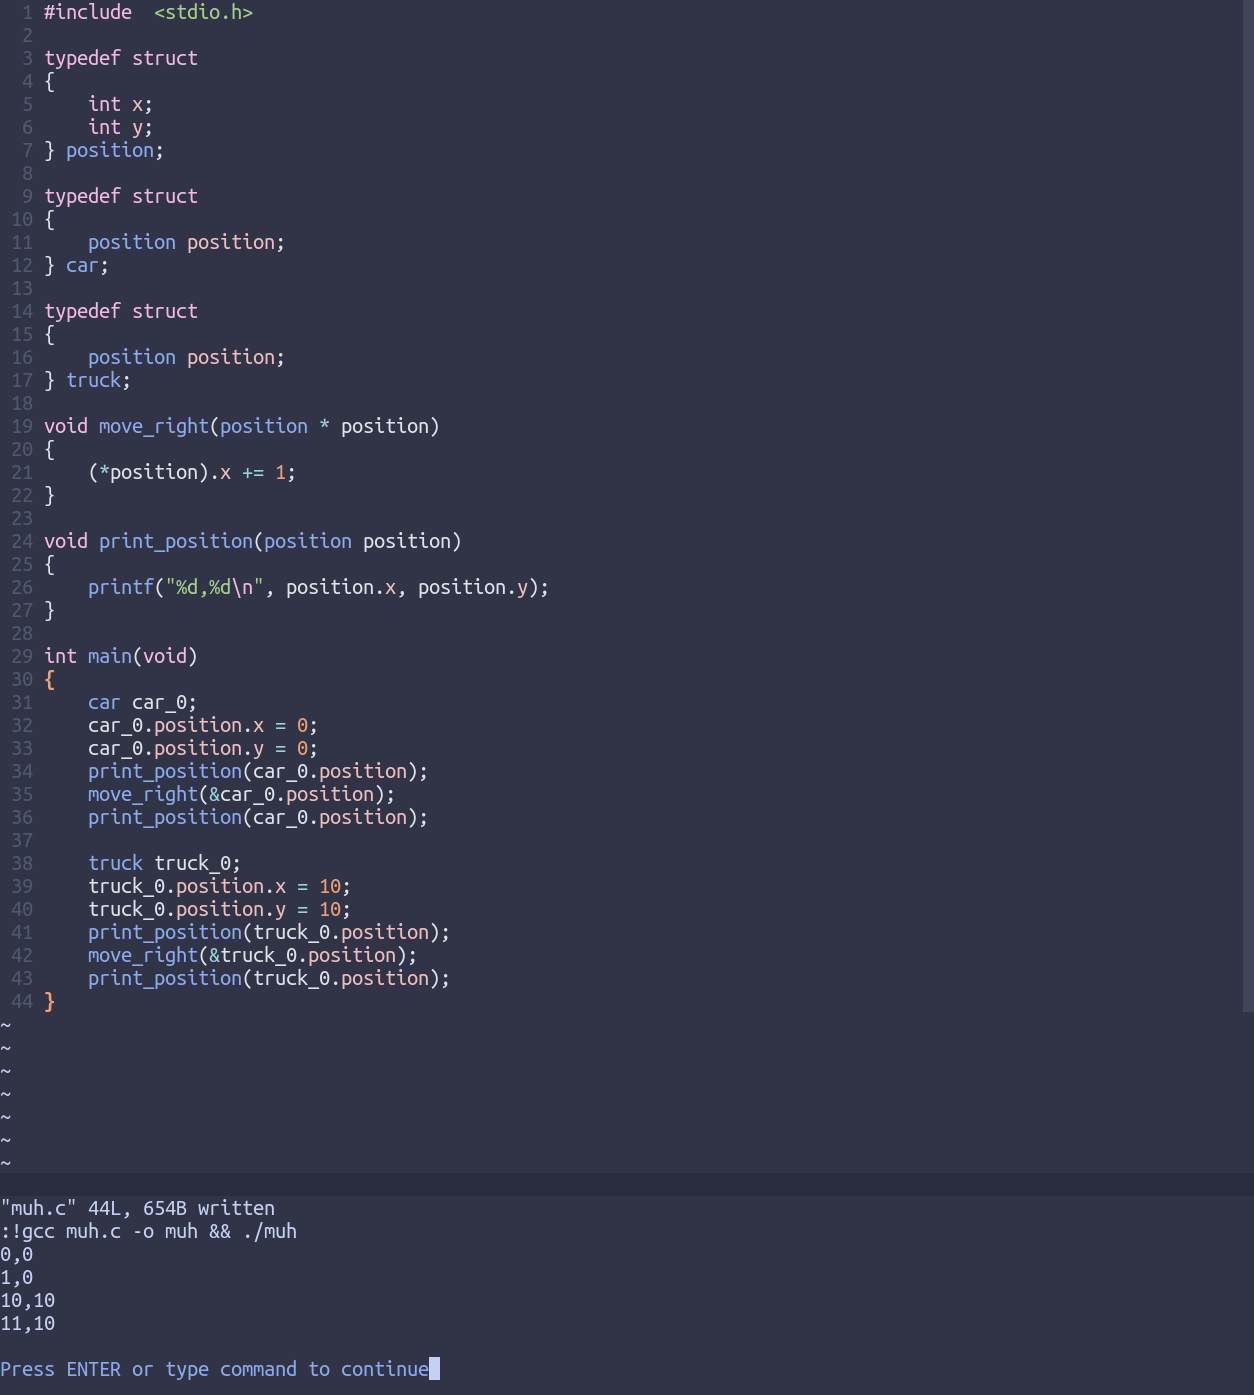Image resolution: width=1254 pixels, height=1395 pixels.
Task: Click 'void print_position(position position)' line
Action: 253,541
